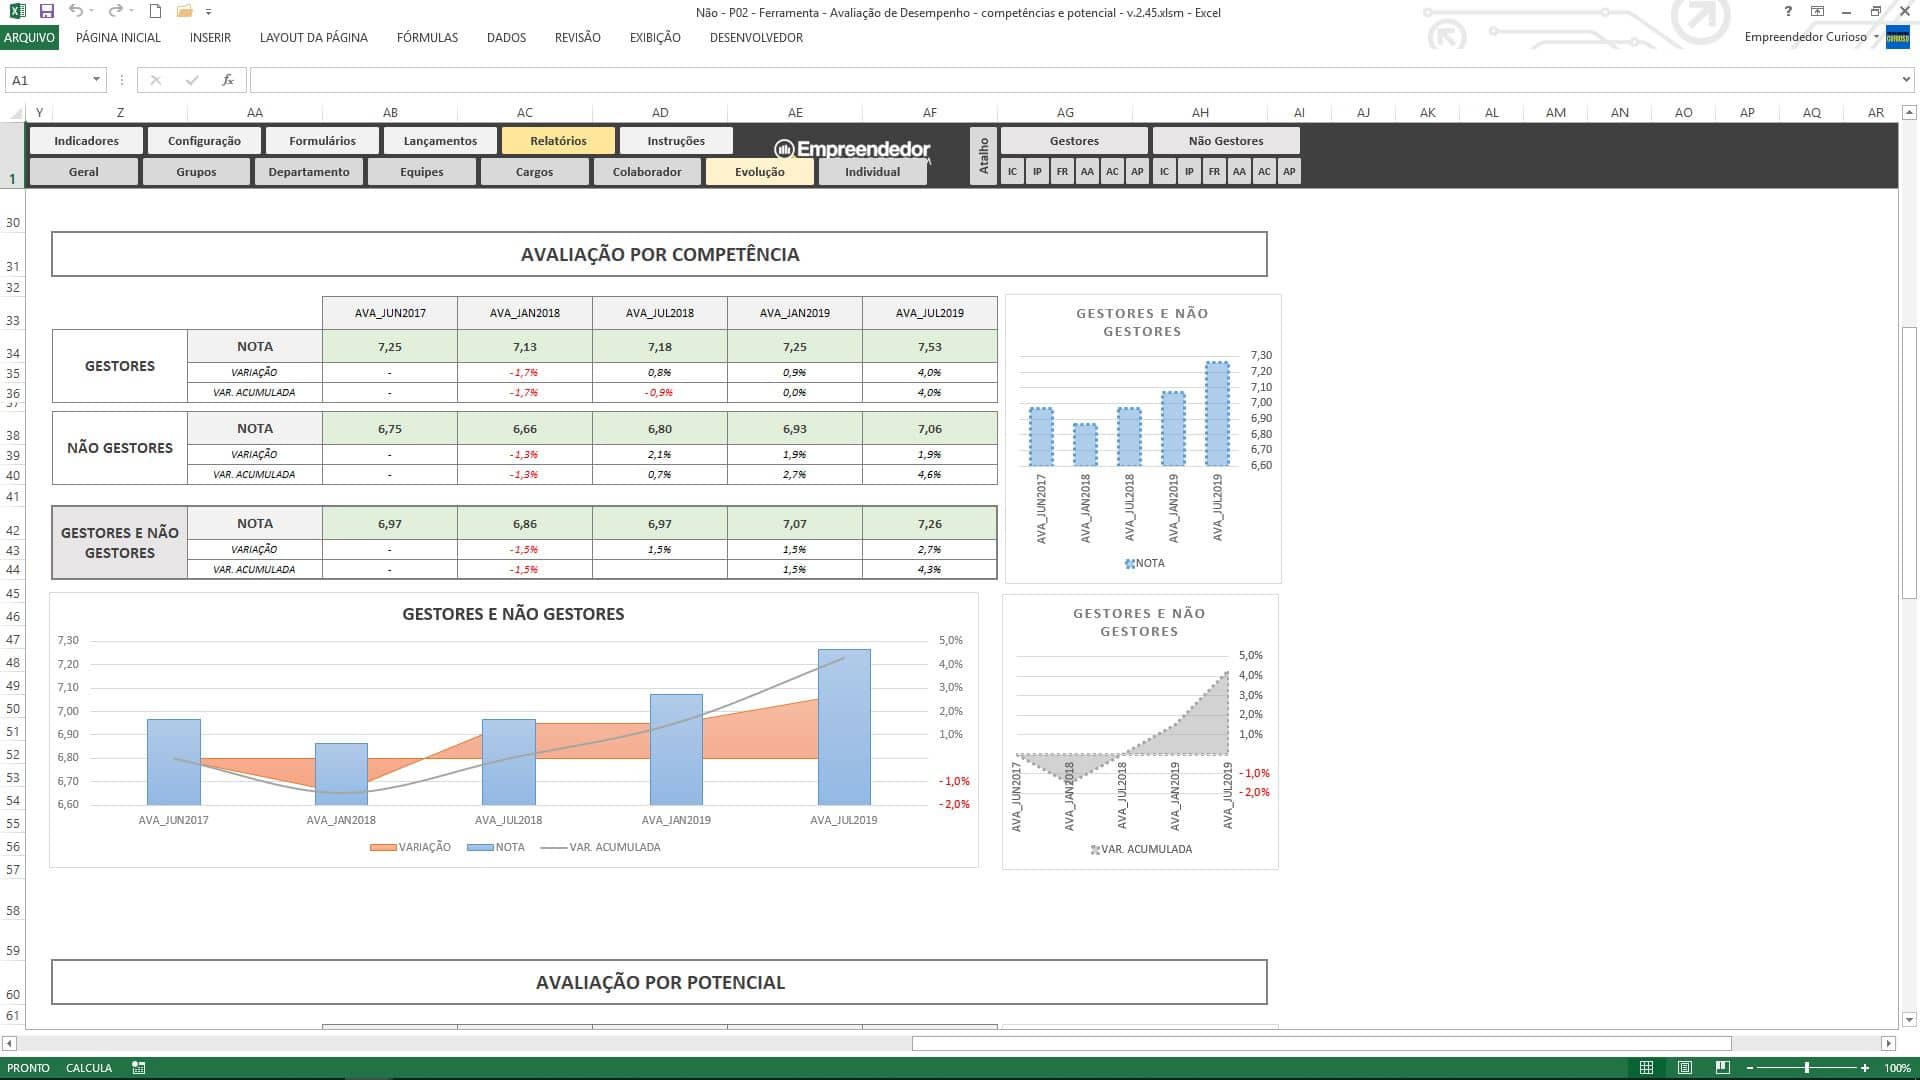Click the Não Gestores shortcut button

(1226, 141)
